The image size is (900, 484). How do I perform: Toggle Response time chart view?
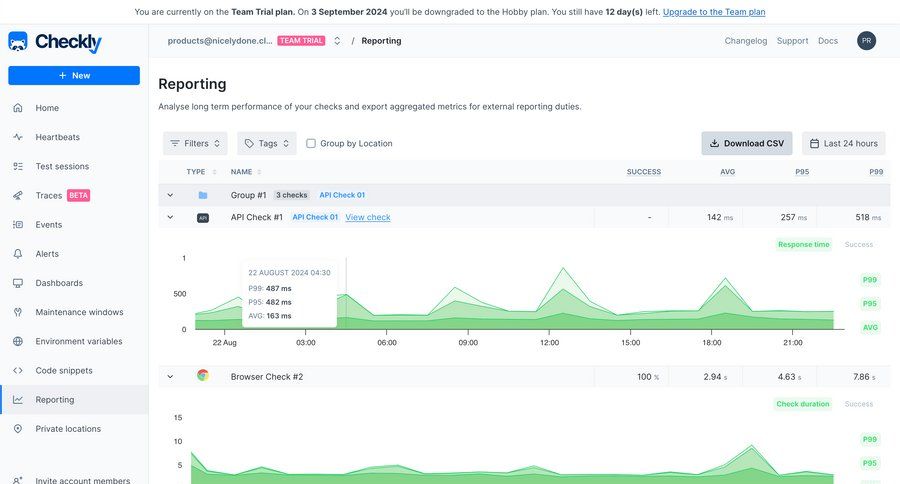[x=803, y=244]
